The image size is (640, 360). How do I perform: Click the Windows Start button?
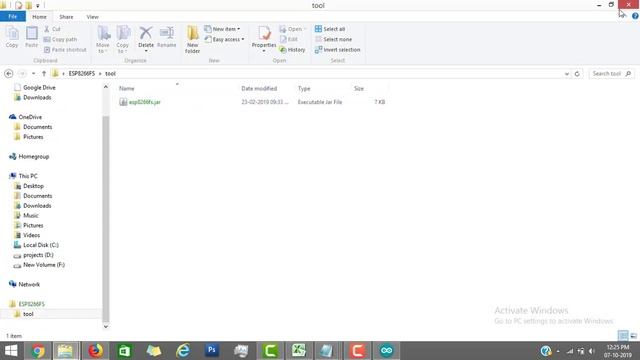[x=11, y=351]
